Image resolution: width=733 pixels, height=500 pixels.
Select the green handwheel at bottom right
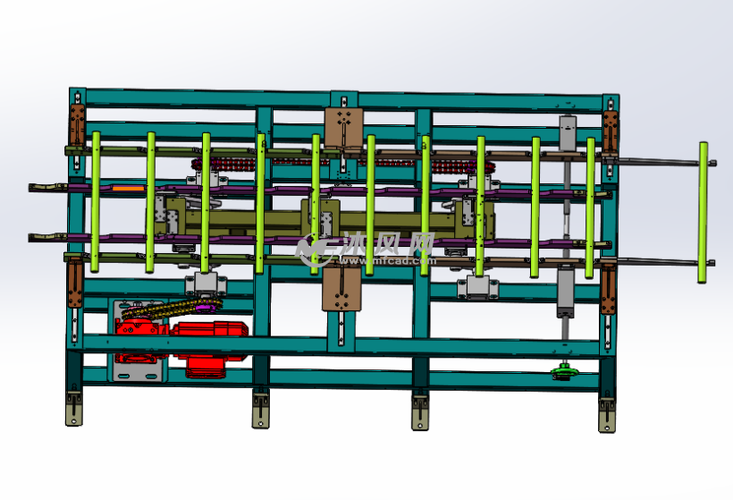566,373
